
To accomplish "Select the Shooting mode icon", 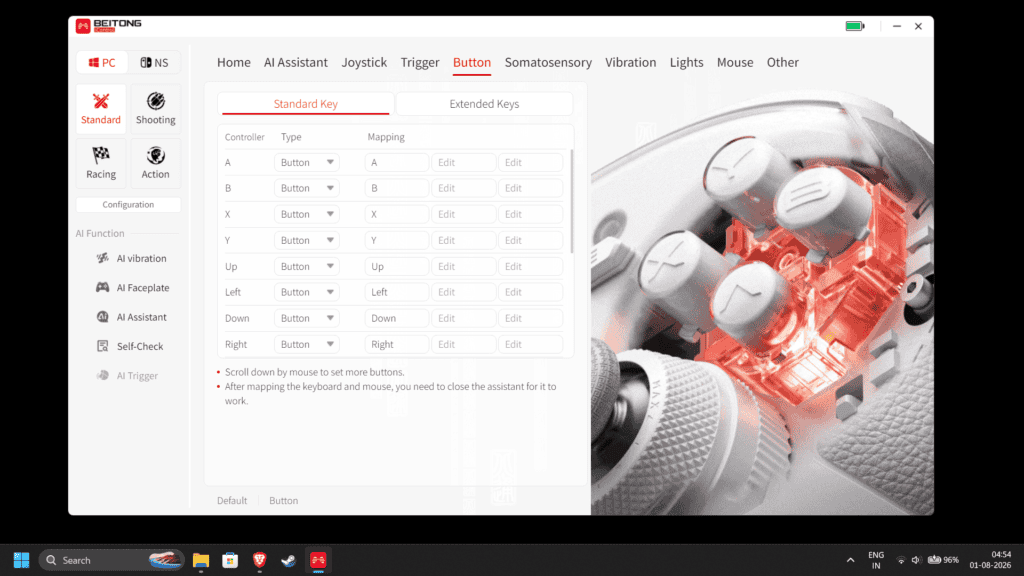I will tap(155, 109).
